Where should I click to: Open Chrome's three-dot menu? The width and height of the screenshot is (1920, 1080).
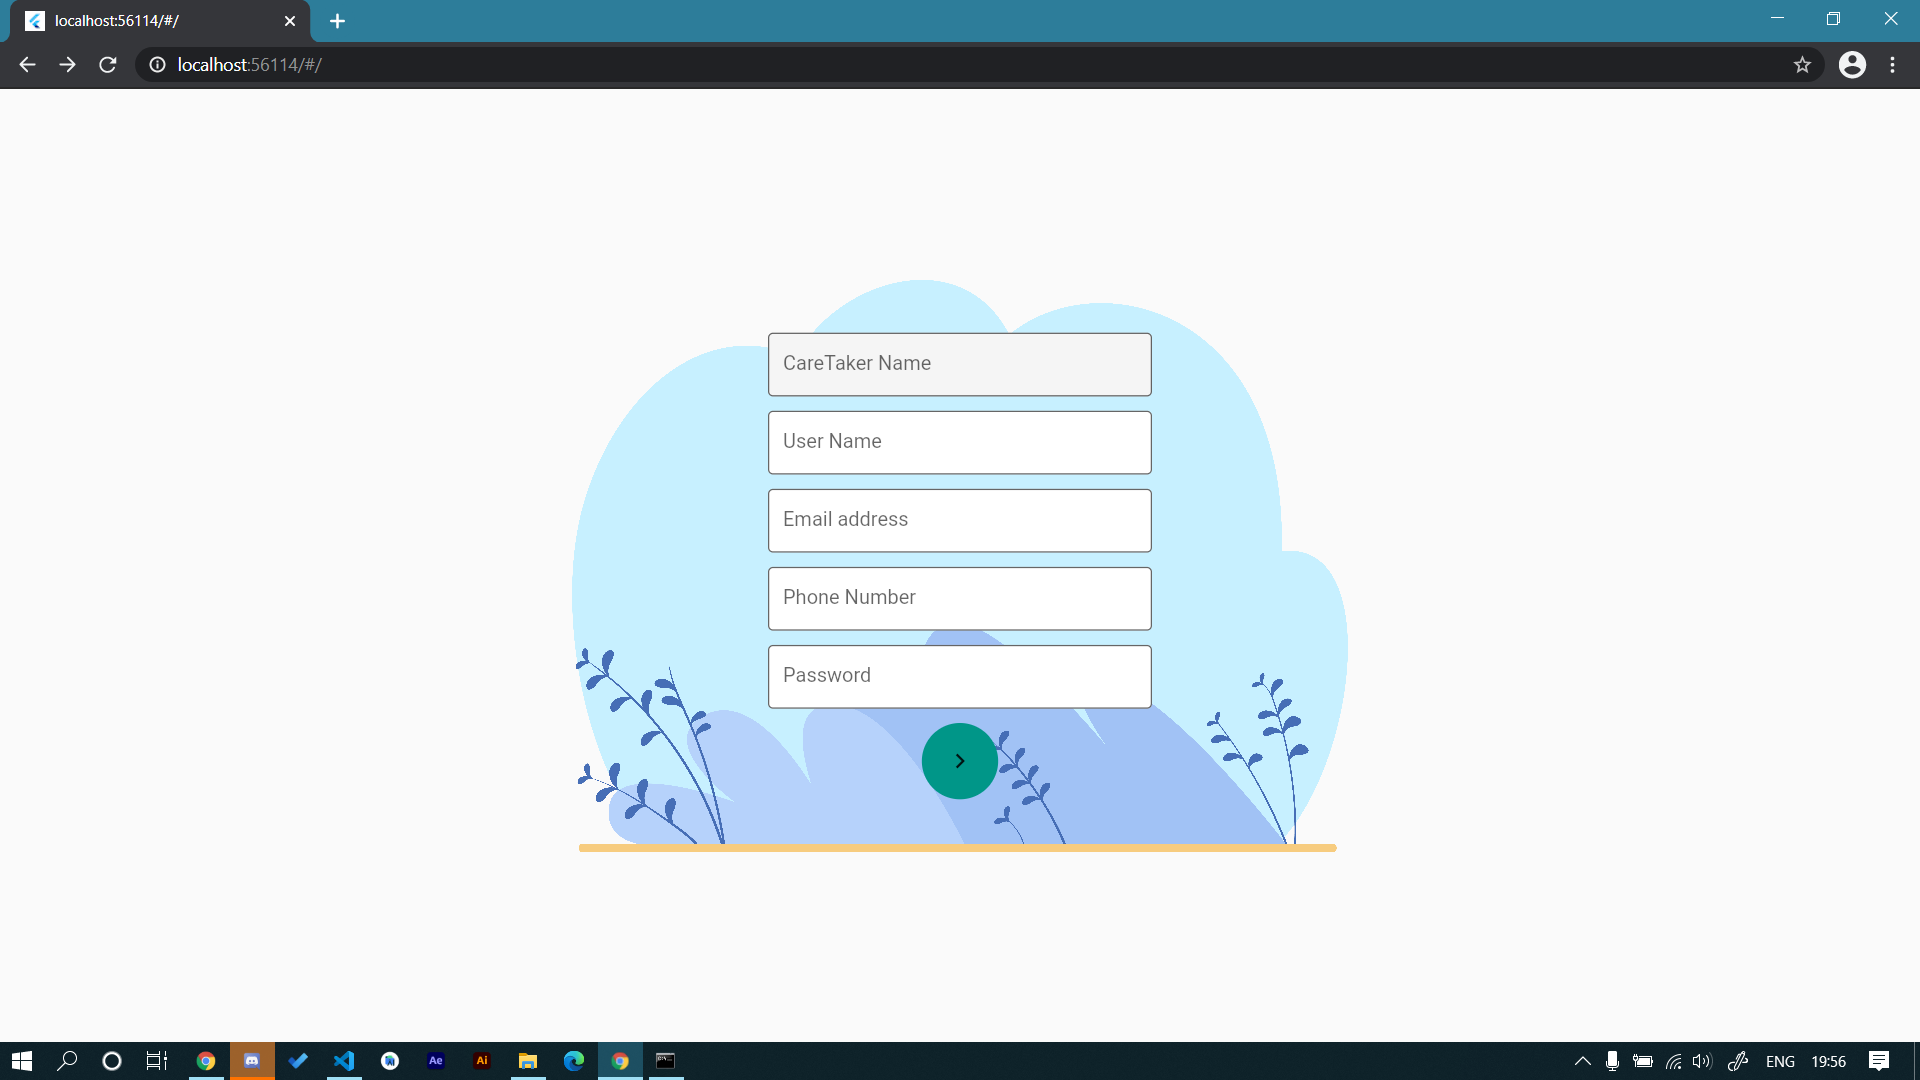coord(1892,65)
